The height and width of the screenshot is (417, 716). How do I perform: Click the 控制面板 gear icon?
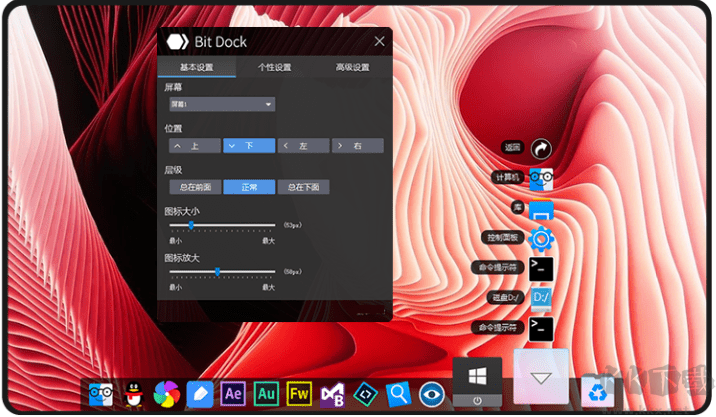coord(541,238)
